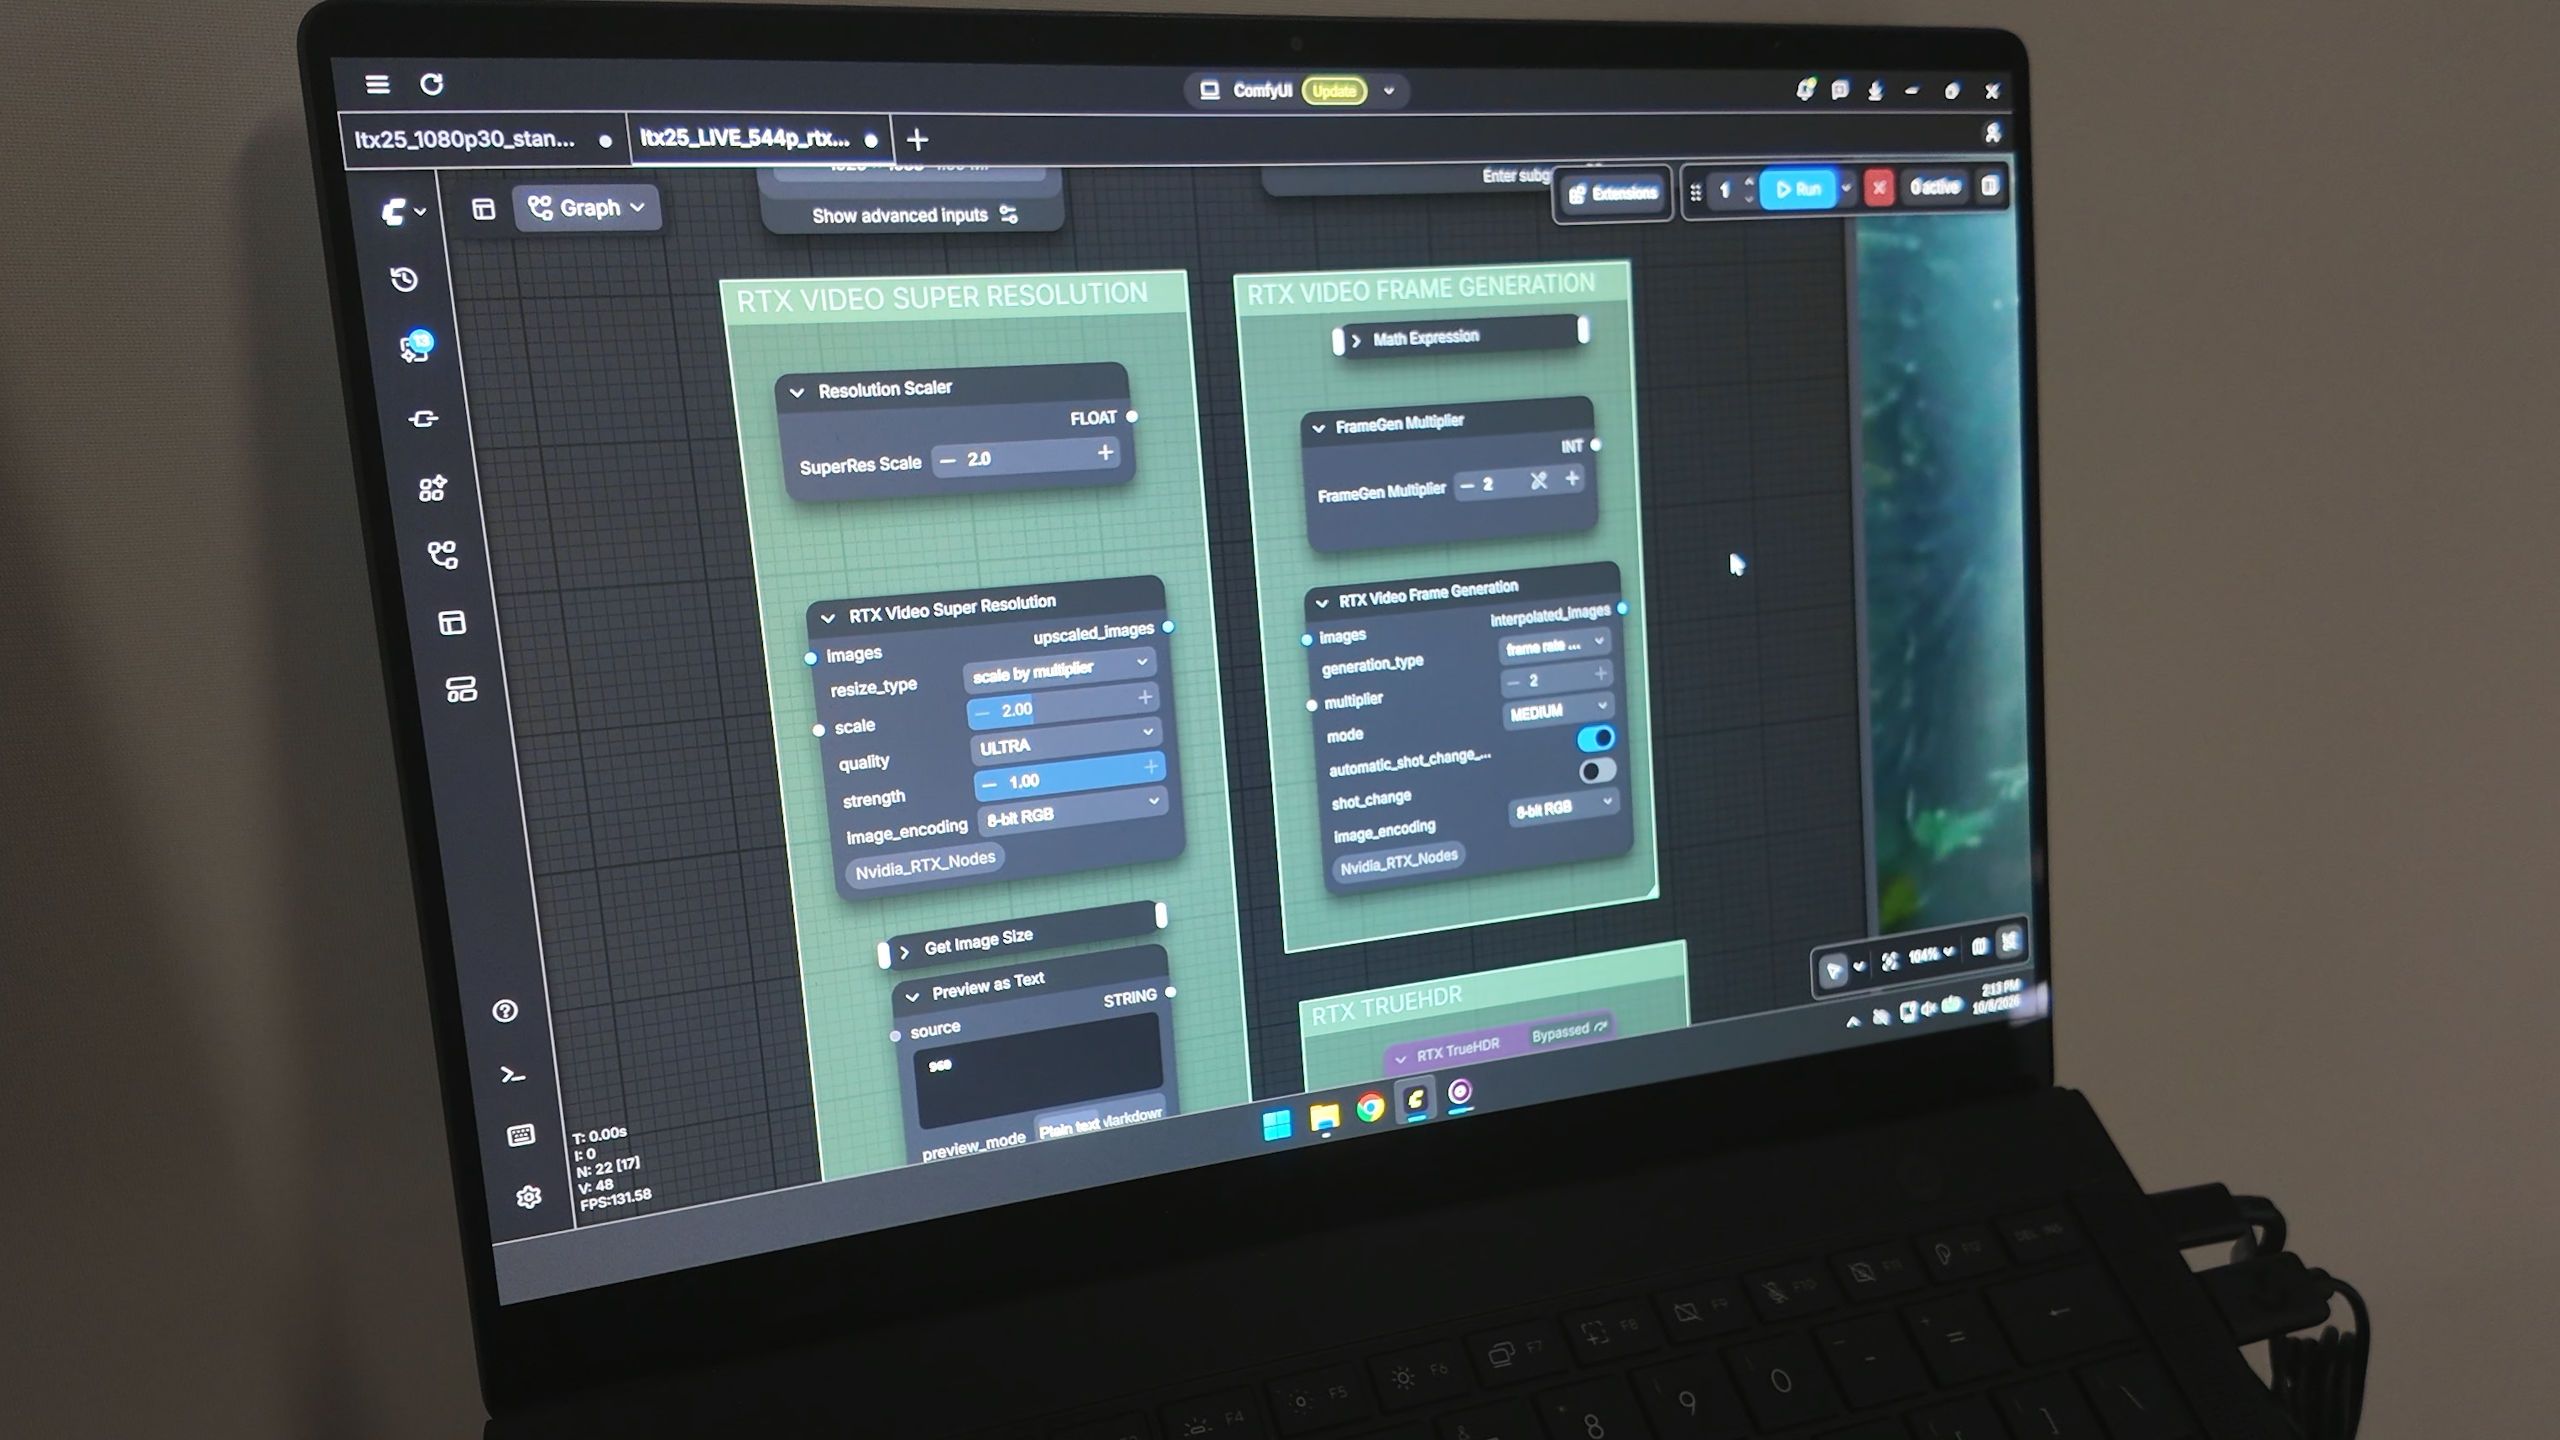The image size is (2560, 1440).
Task: Open the 8-bit RGB dropdown in Frame Generation node
Action: point(1563,808)
